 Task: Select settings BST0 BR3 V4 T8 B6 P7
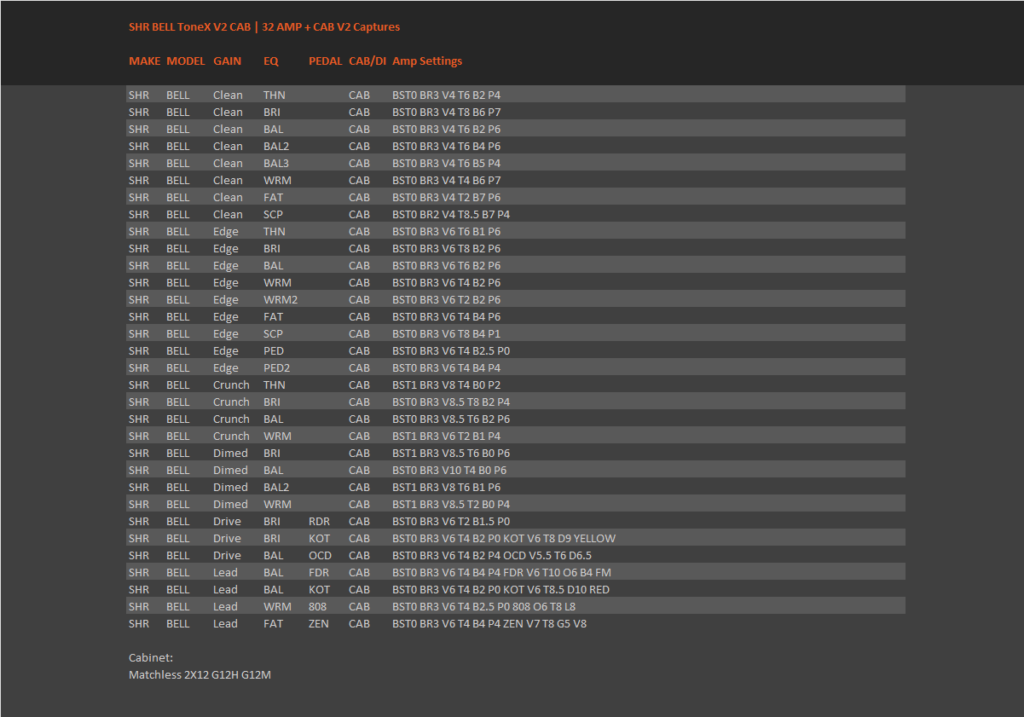tap(446, 112)
